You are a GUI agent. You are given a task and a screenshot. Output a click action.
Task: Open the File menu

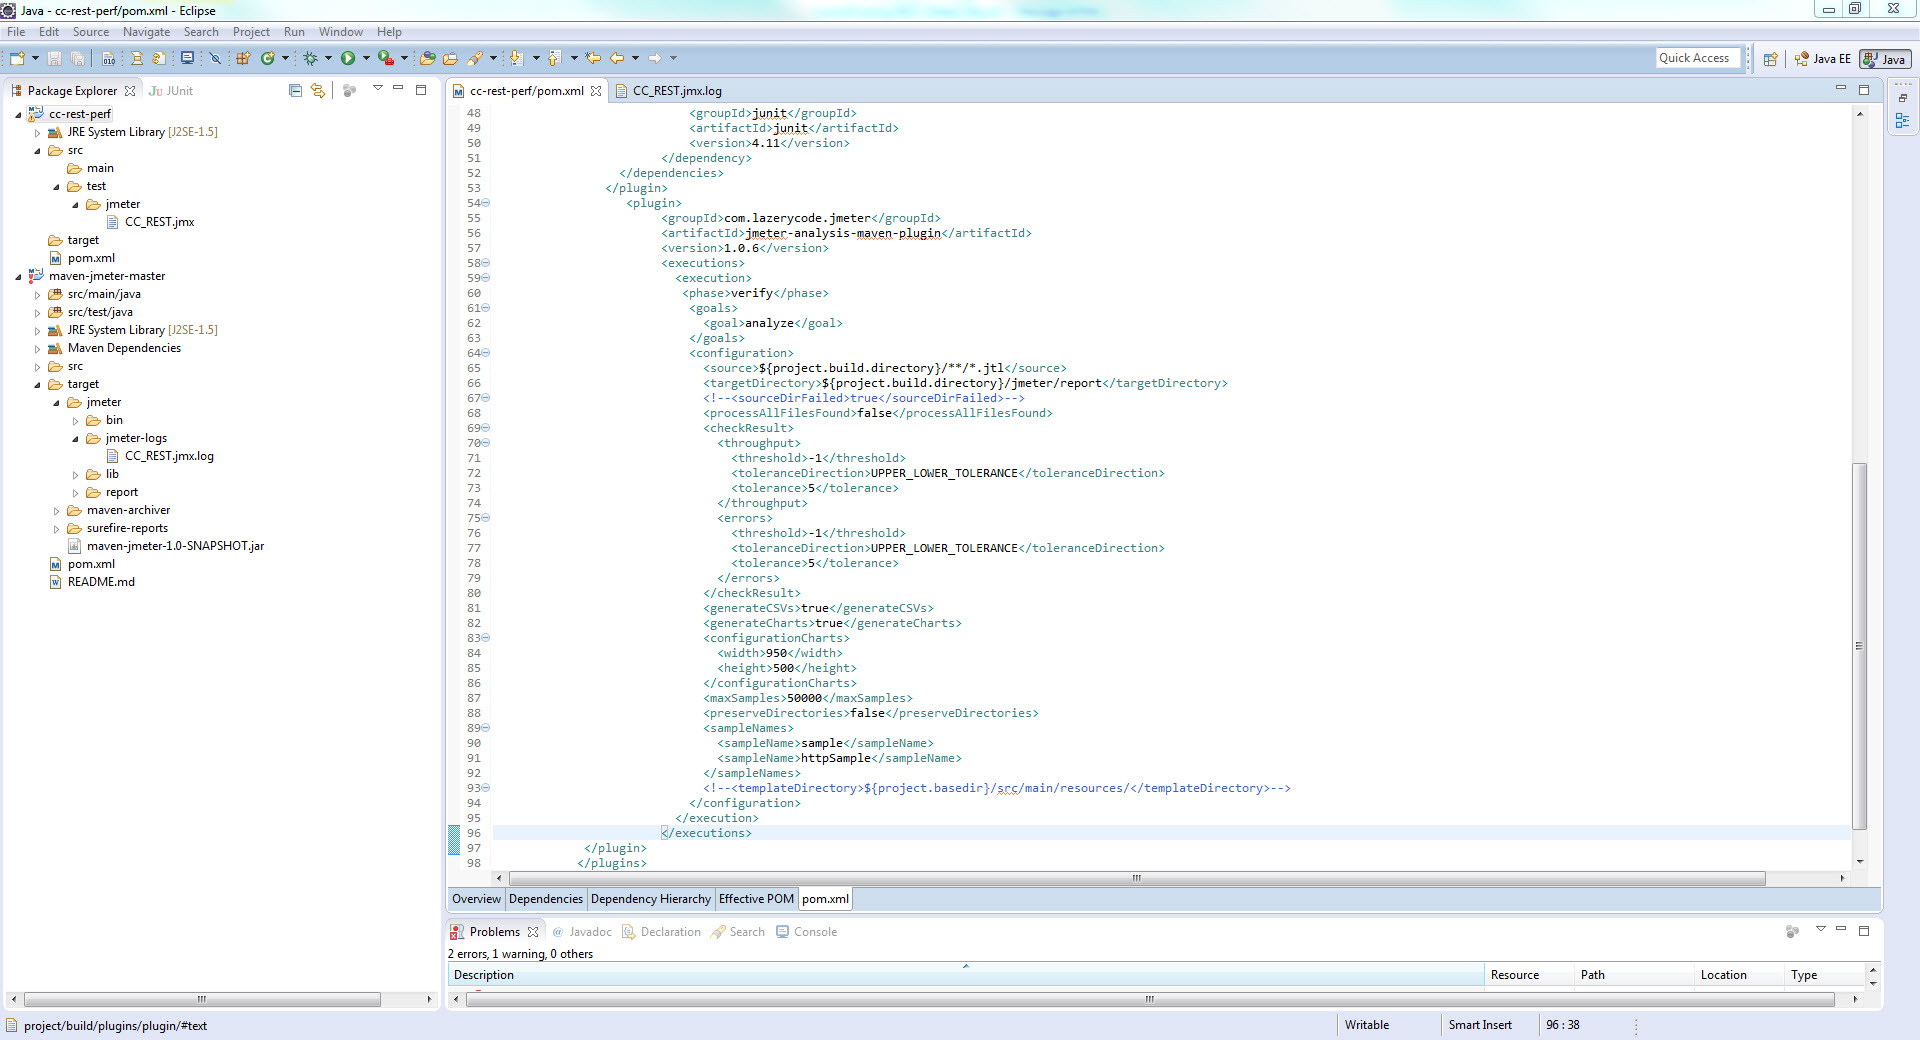(16, 32)
